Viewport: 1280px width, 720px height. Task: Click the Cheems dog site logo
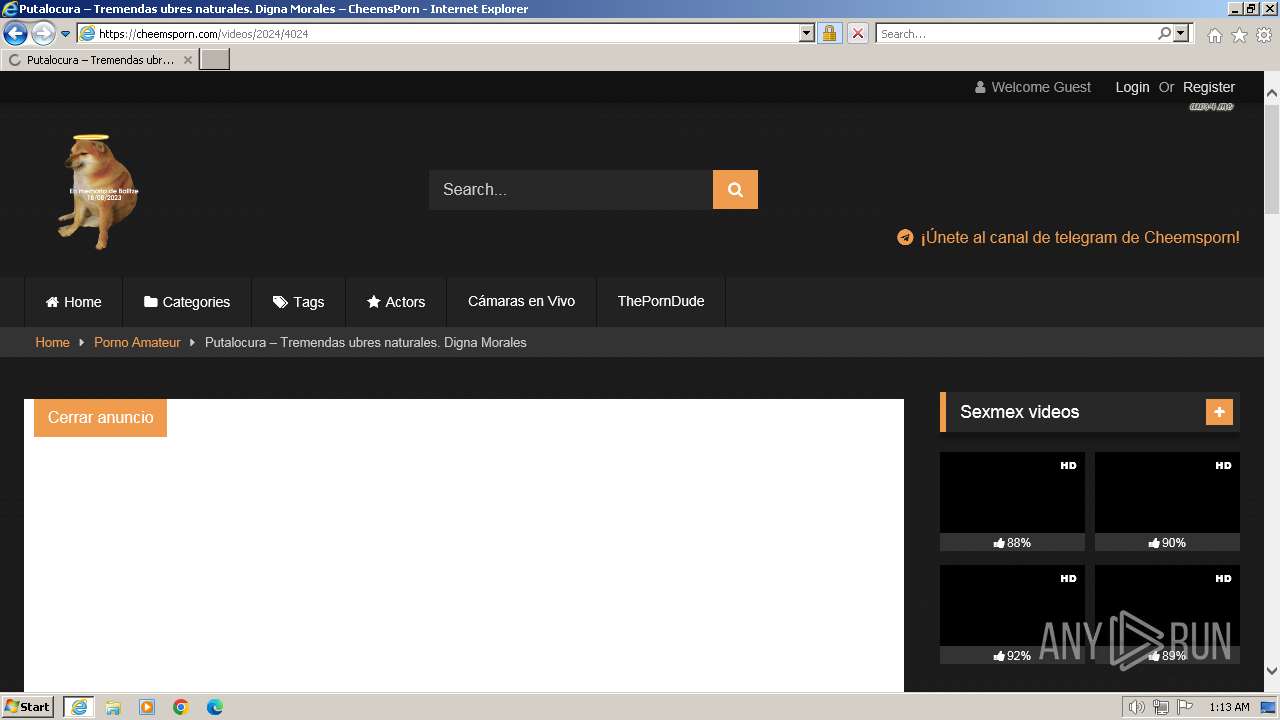coord(98,191)
